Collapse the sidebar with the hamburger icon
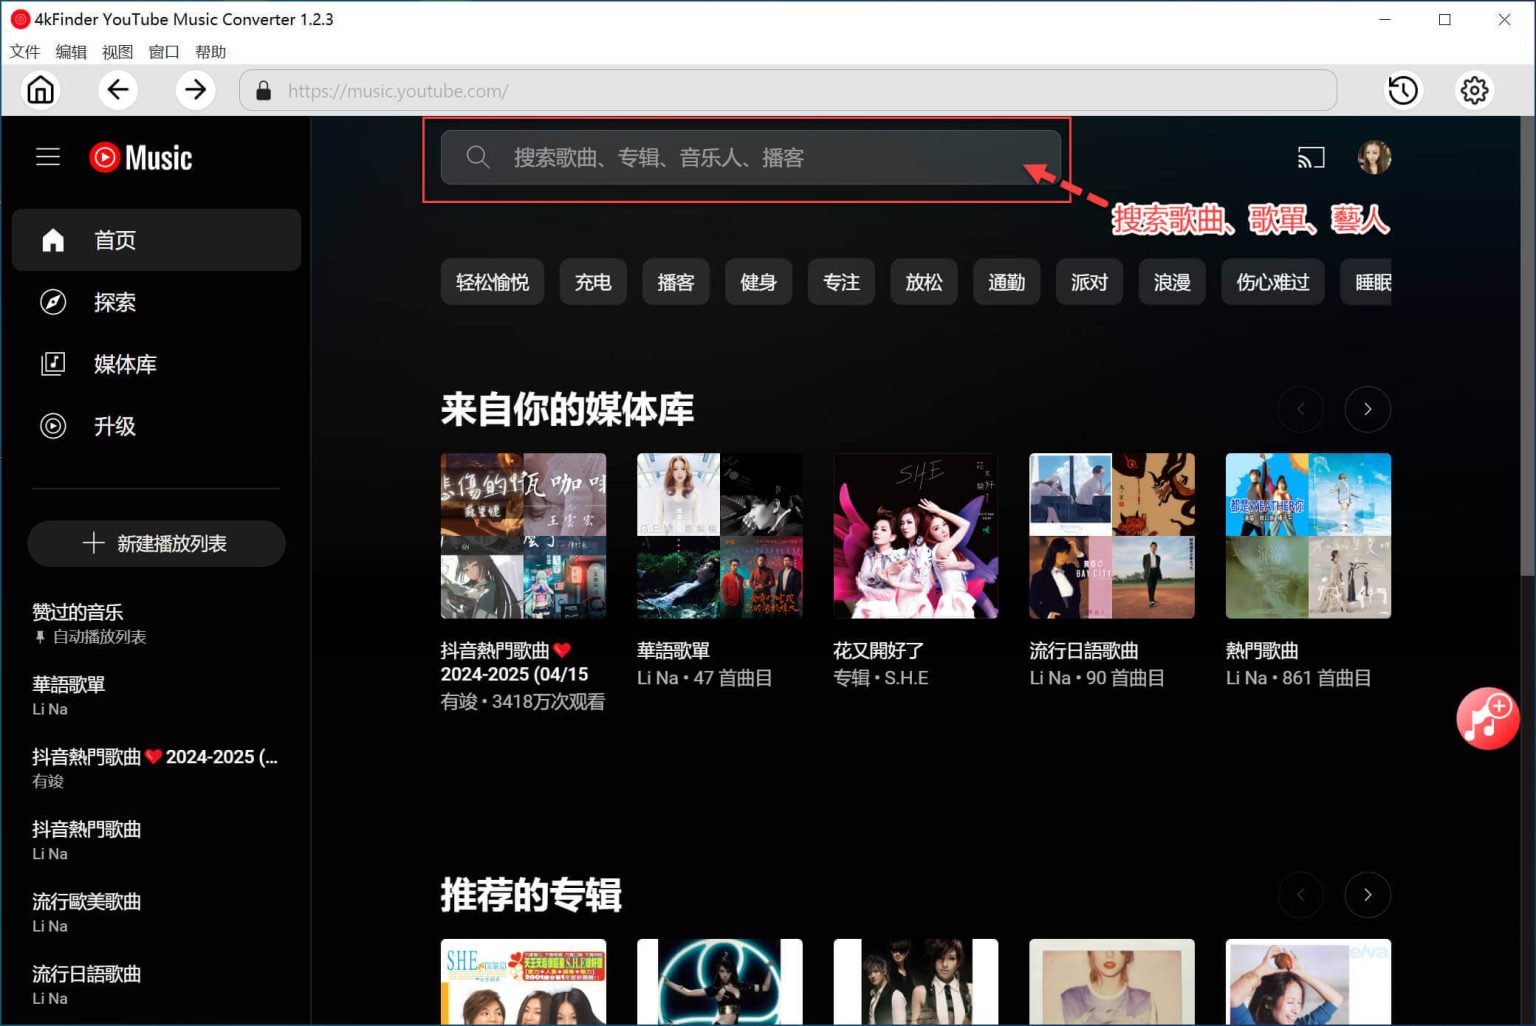This screenshot has height=1026, width=1536. [47, 157]
